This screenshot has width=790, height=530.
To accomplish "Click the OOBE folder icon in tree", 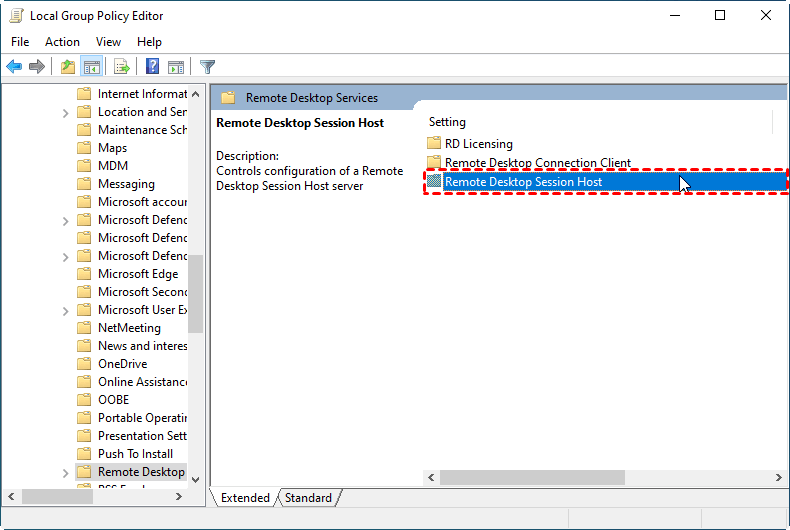I will (x=84, y=400).
